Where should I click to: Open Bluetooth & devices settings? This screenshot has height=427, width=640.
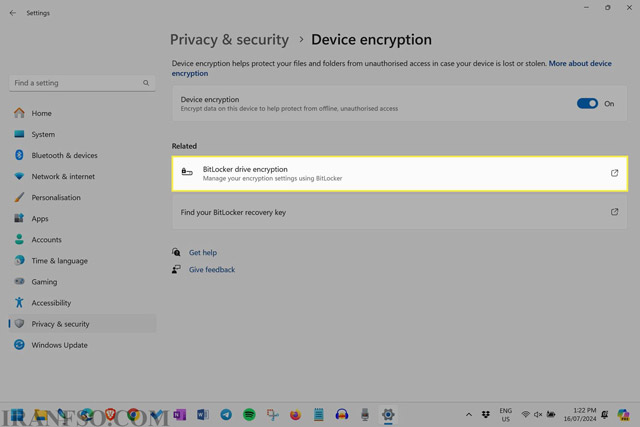pos(82,156)
